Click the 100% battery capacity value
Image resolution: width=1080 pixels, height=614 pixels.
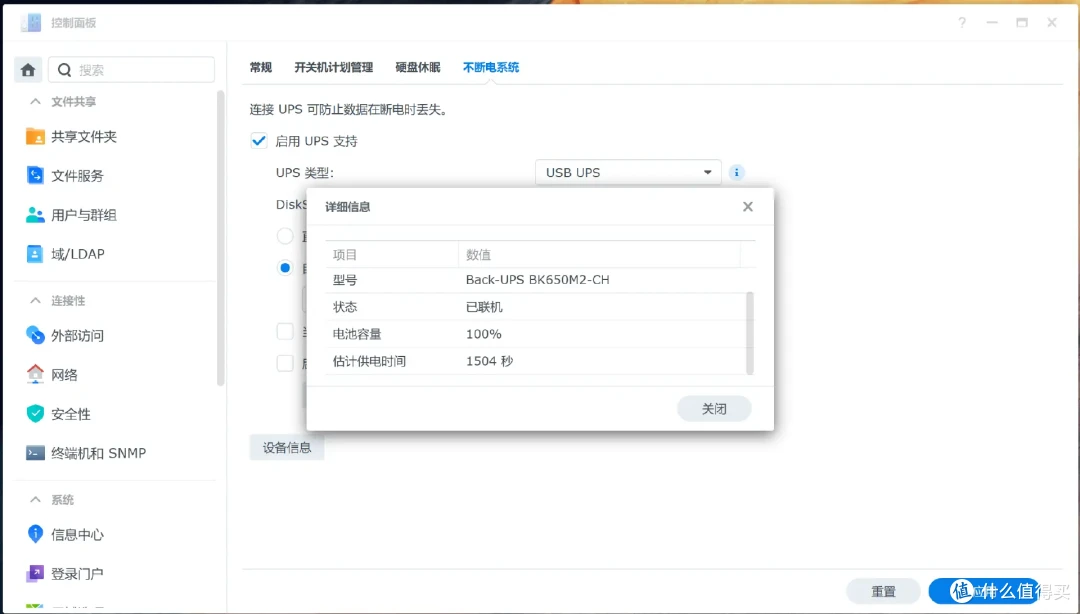(484, 334)
